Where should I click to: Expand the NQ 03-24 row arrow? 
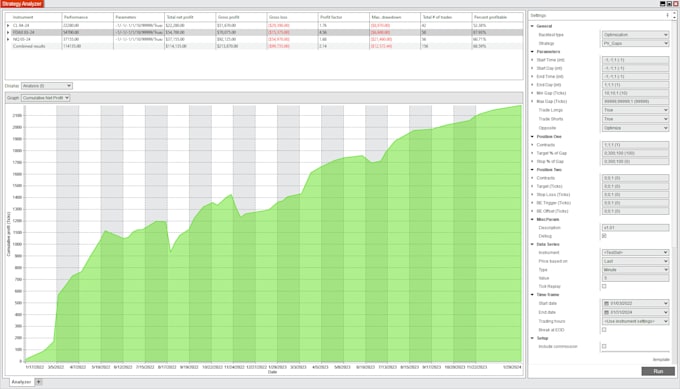(x=8, y=39)
